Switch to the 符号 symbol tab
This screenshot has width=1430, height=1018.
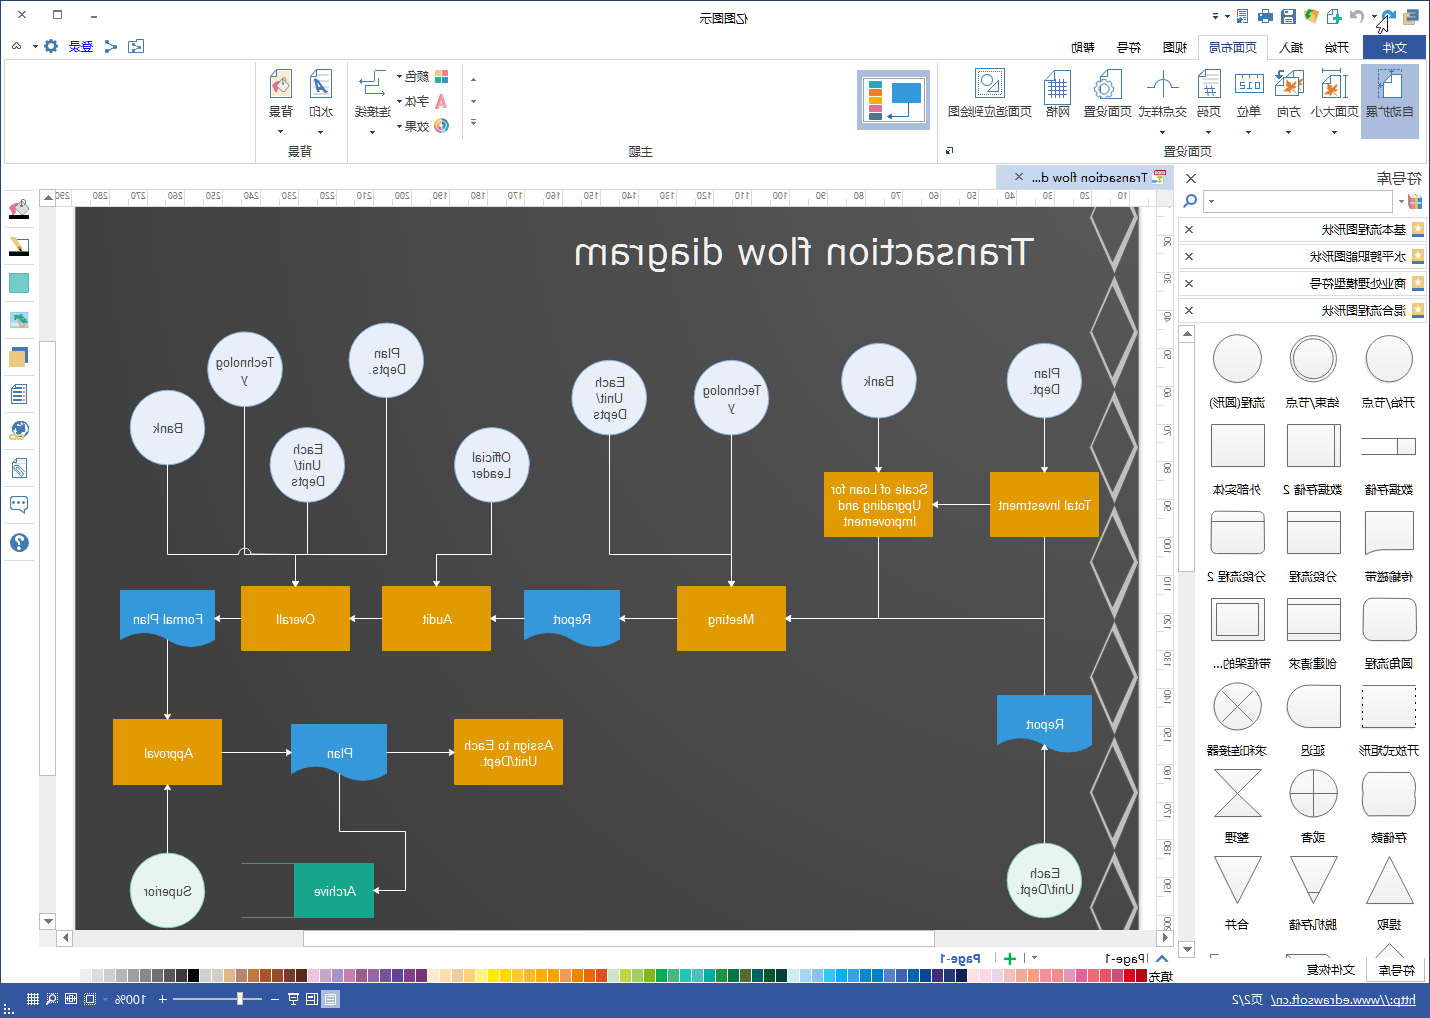click(x=1129, y=47)
